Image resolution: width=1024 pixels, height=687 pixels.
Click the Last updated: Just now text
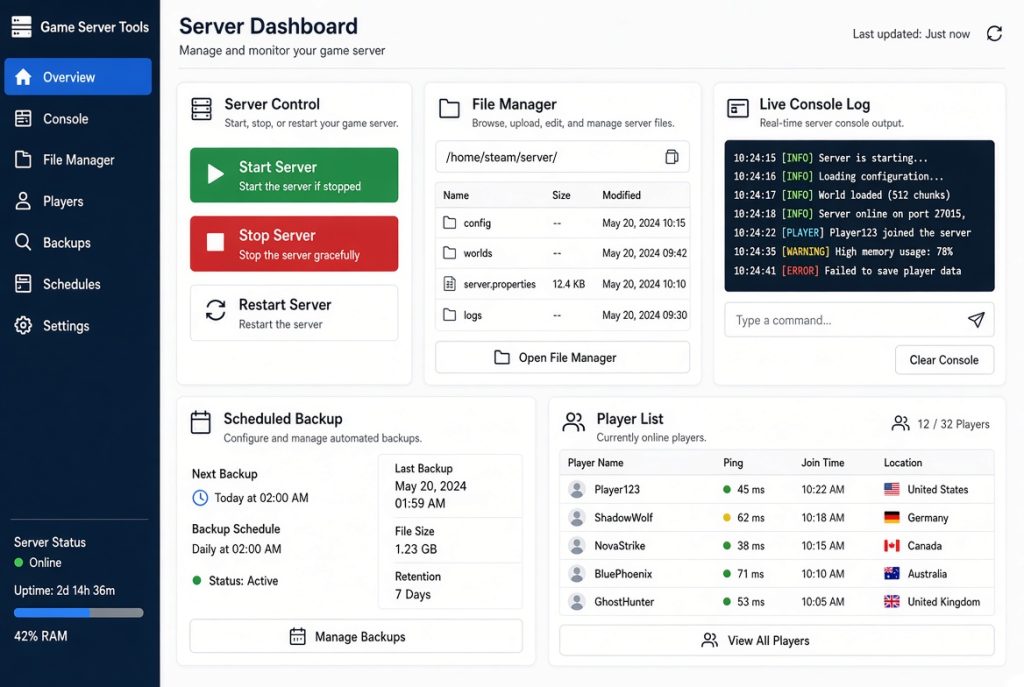coord(911,34)
